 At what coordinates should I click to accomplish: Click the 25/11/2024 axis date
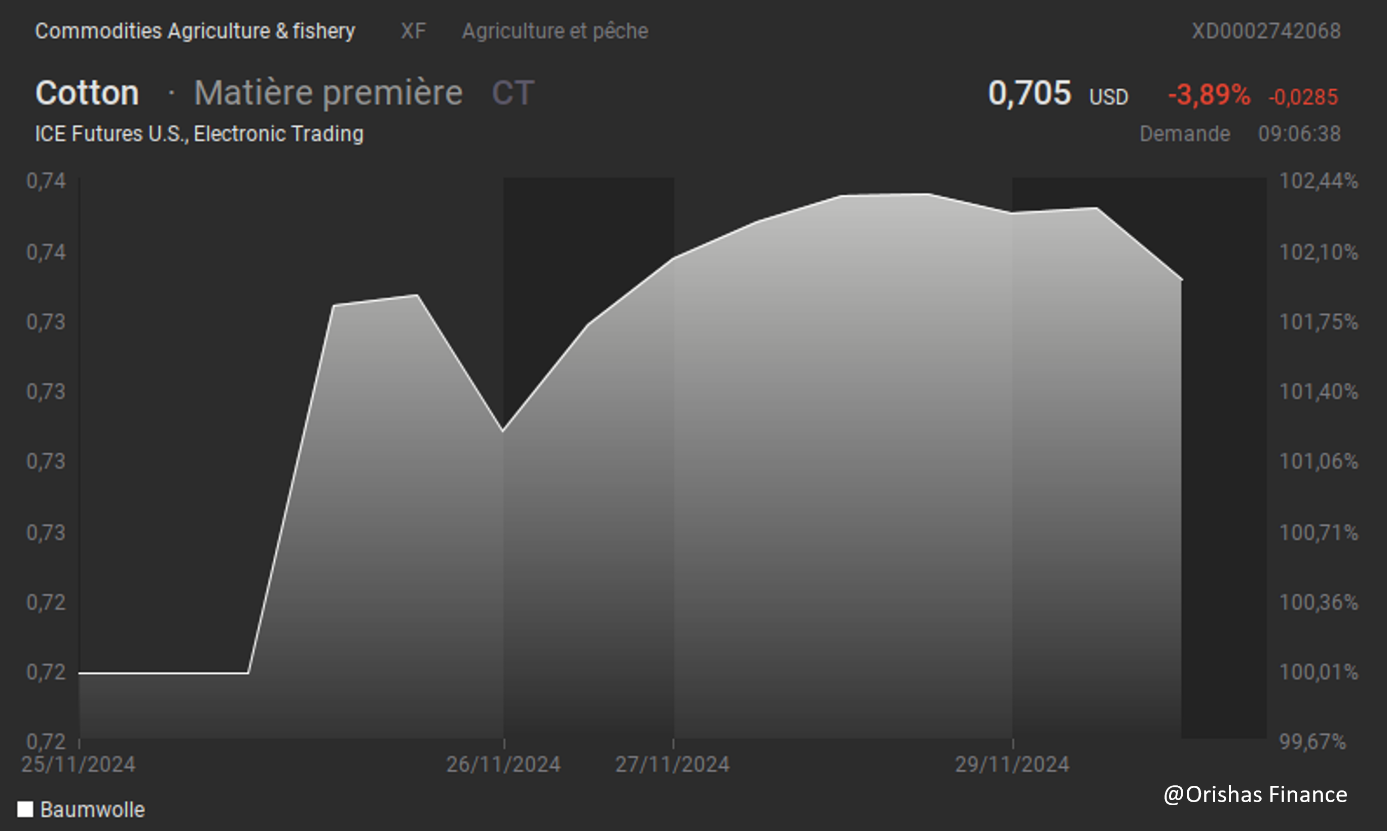78,764
